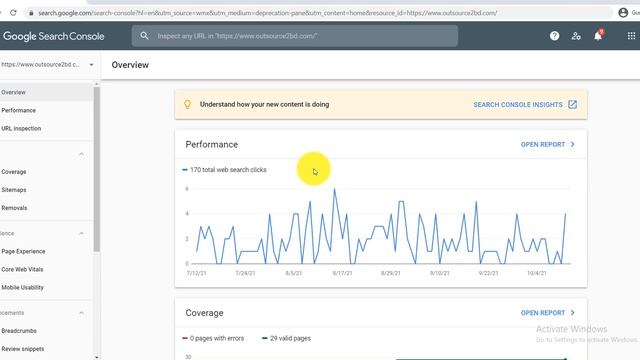Open the Help question mark icon
Screen dimensions: 640x360
(554, 36)
